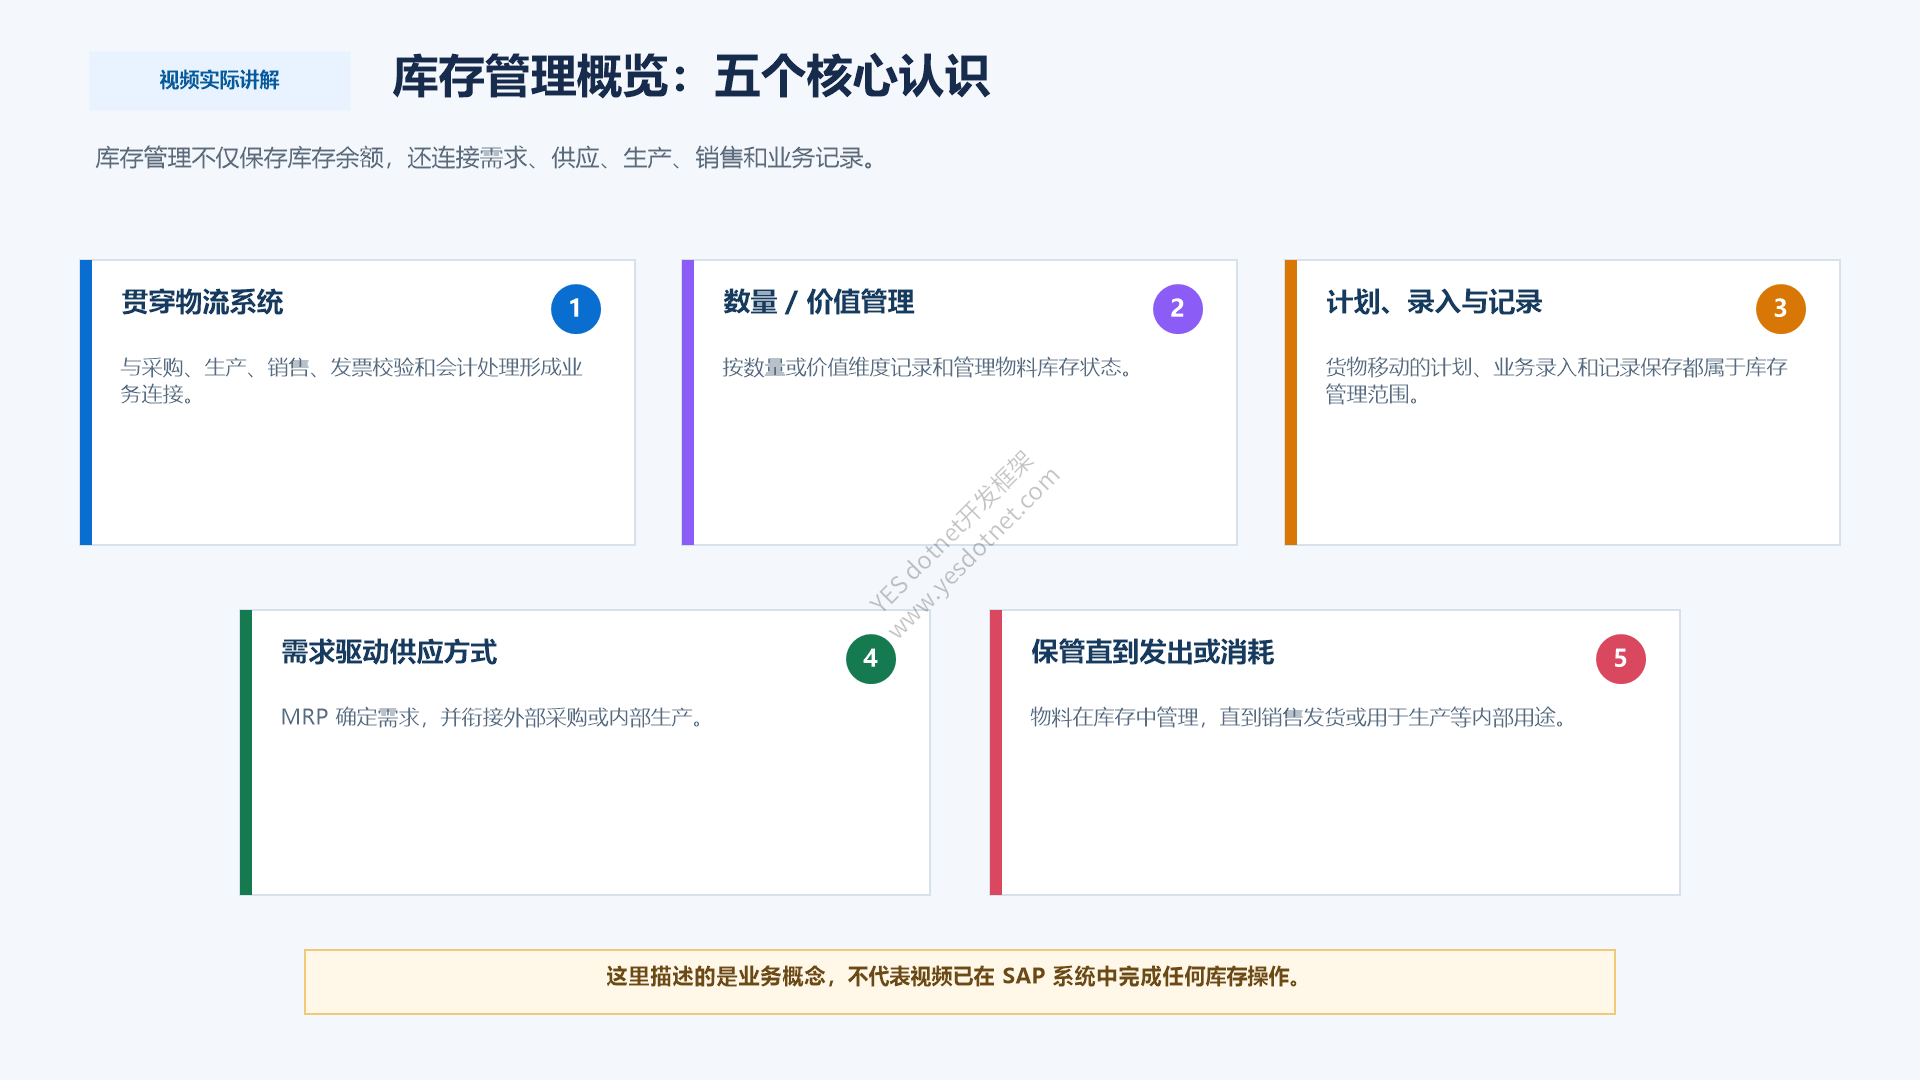Click the description starting with 物料在库存中管理
This screenshot has height=1080, width=1920.
1300,718
